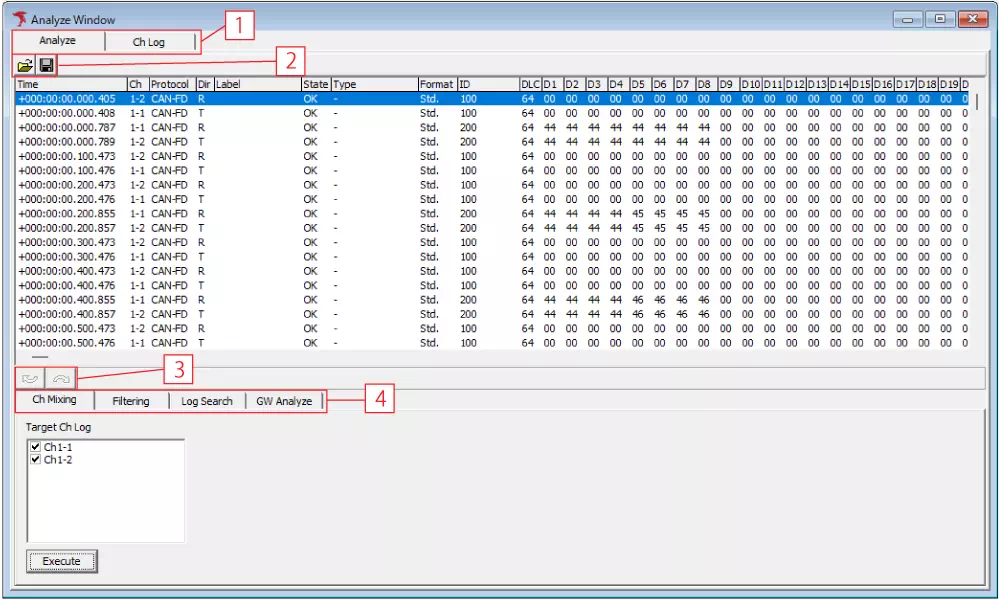The width and height of the screenshot is (1000, 600).
Task: Select the Analyze tab
Action: [57, 42]
